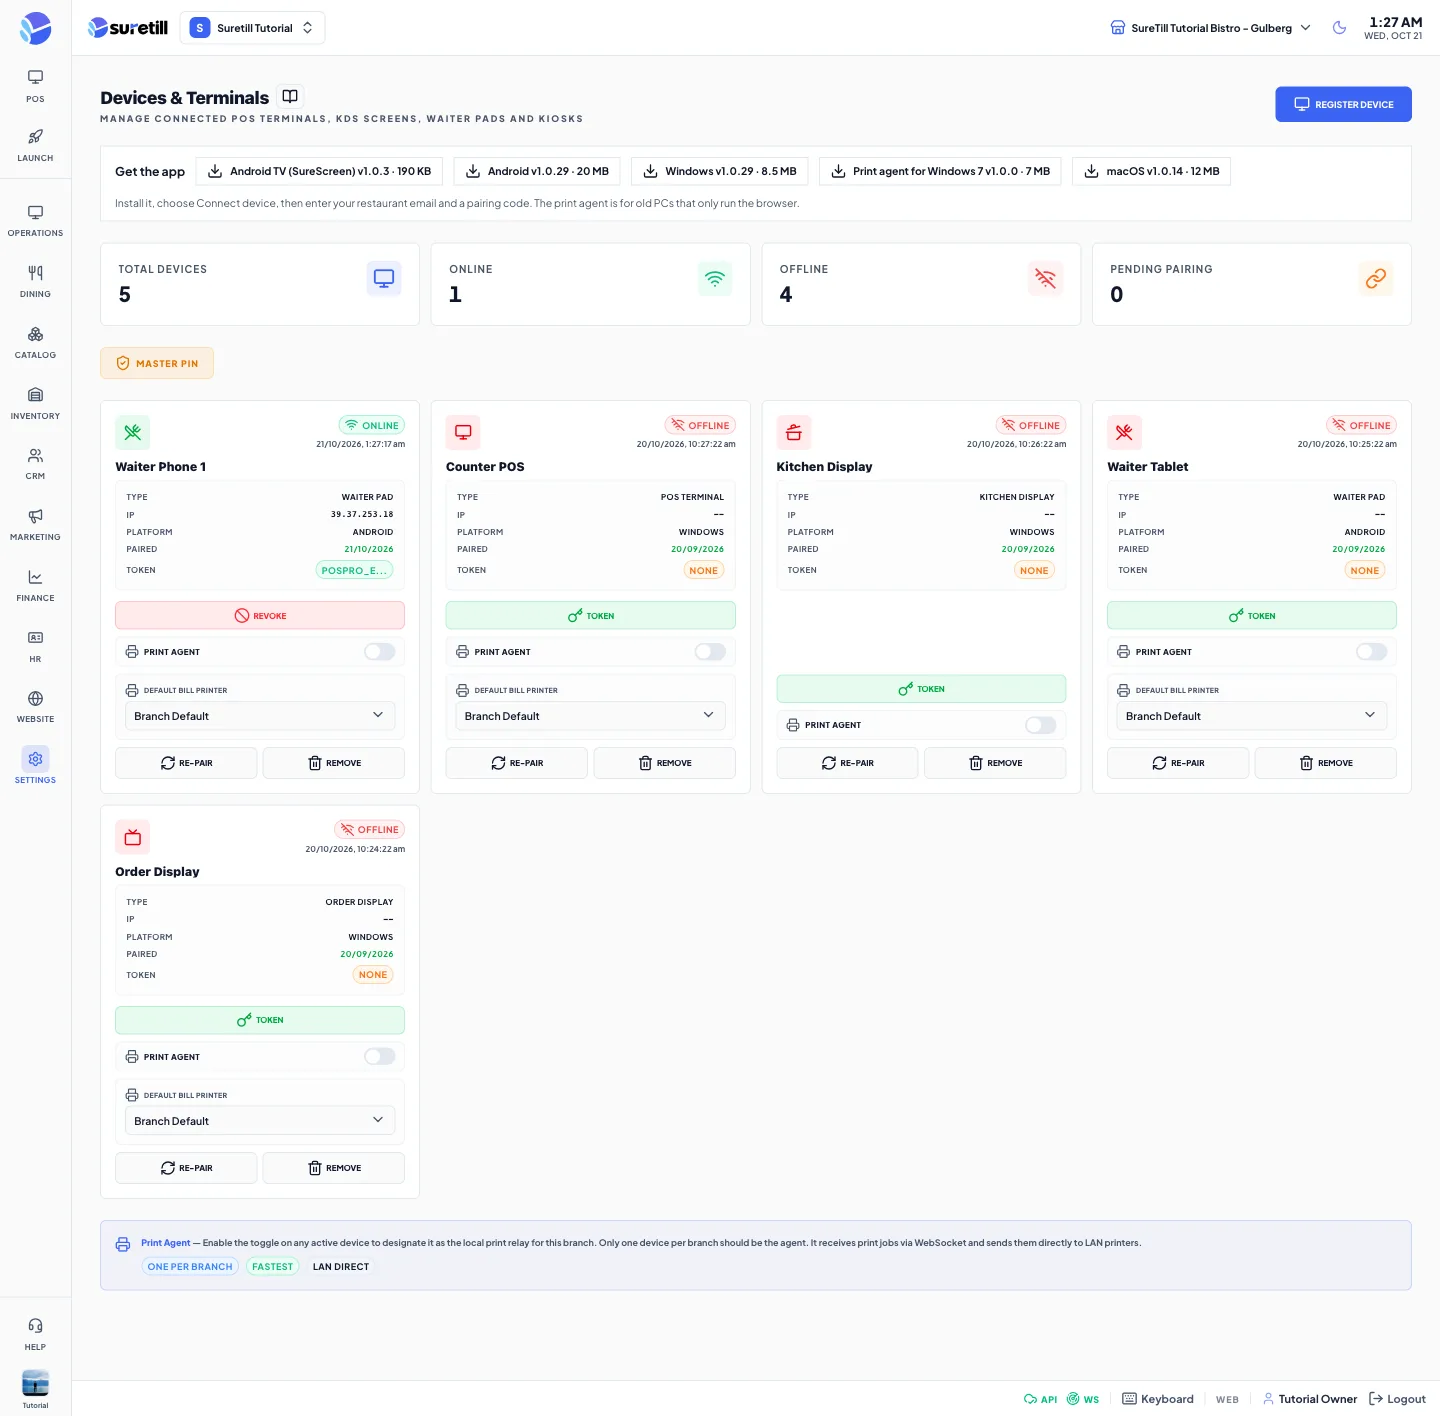Enable Print Agent on Waiter Phone 1
Image resolution: width=1440 pixels, height=1416 pixels.
click(379, 652)
